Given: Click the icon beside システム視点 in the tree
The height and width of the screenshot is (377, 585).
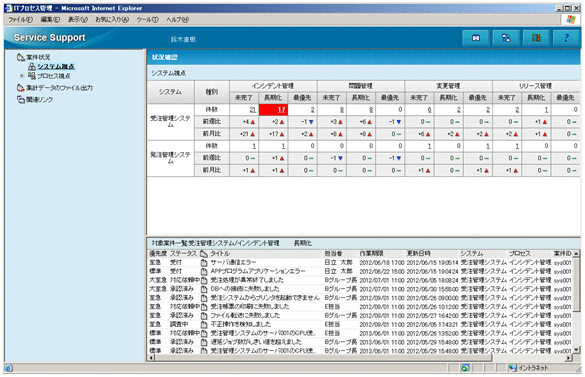Looking at the screenshot, I should point(32,66).
